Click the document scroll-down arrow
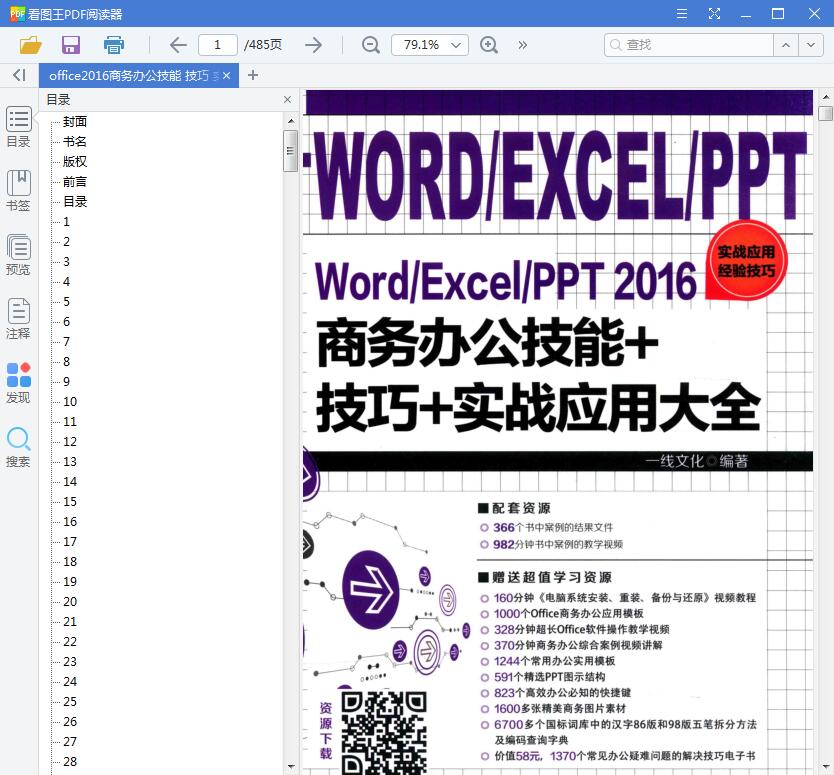The height and width of the screenshot is (775, 834). [x=825, y=767]
